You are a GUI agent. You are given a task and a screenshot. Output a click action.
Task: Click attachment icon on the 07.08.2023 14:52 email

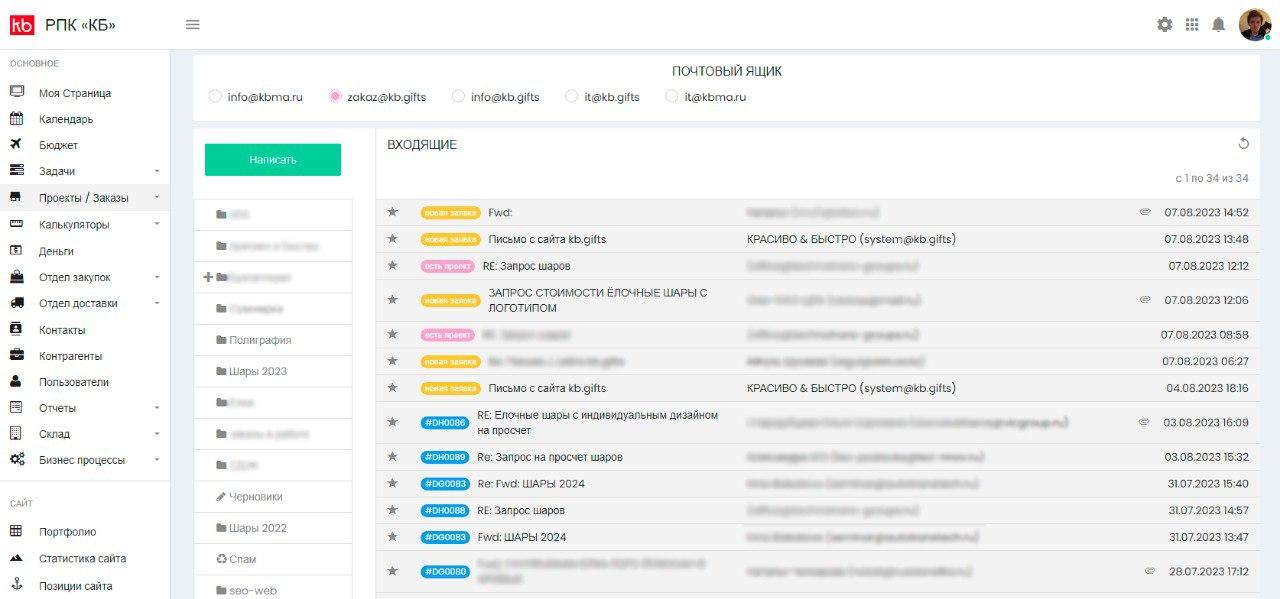(1145, 212)
